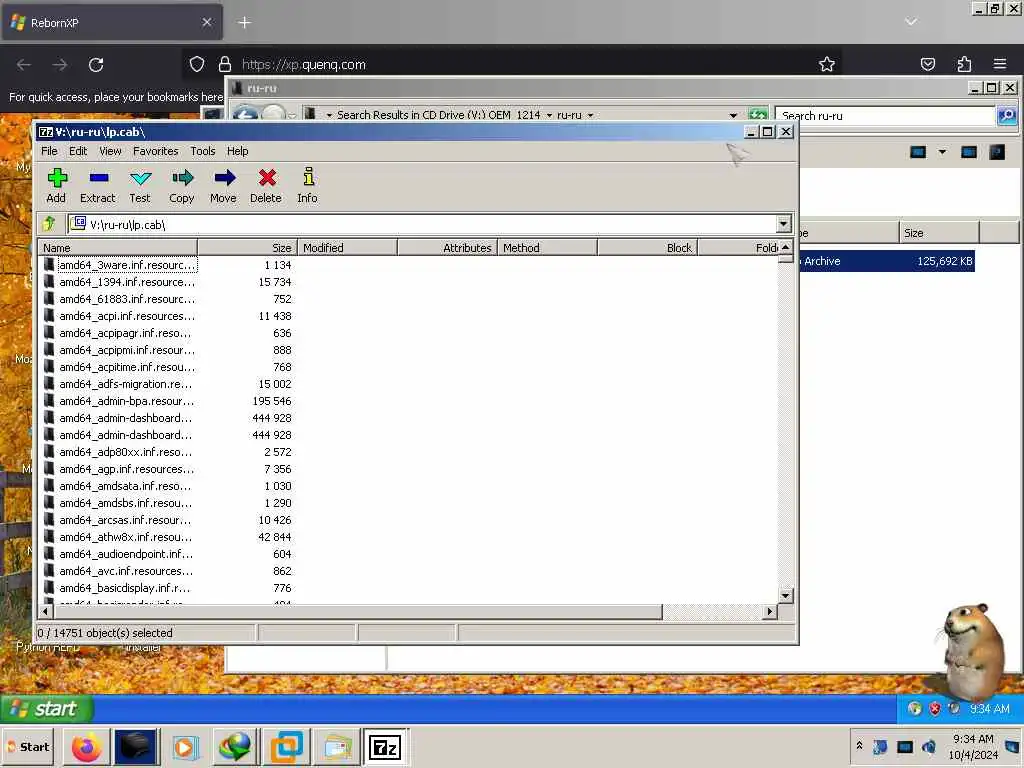This screenshot has height=768, width=1024.
Task: Bookmark this page with star icon
Action: tap(827, 64)
